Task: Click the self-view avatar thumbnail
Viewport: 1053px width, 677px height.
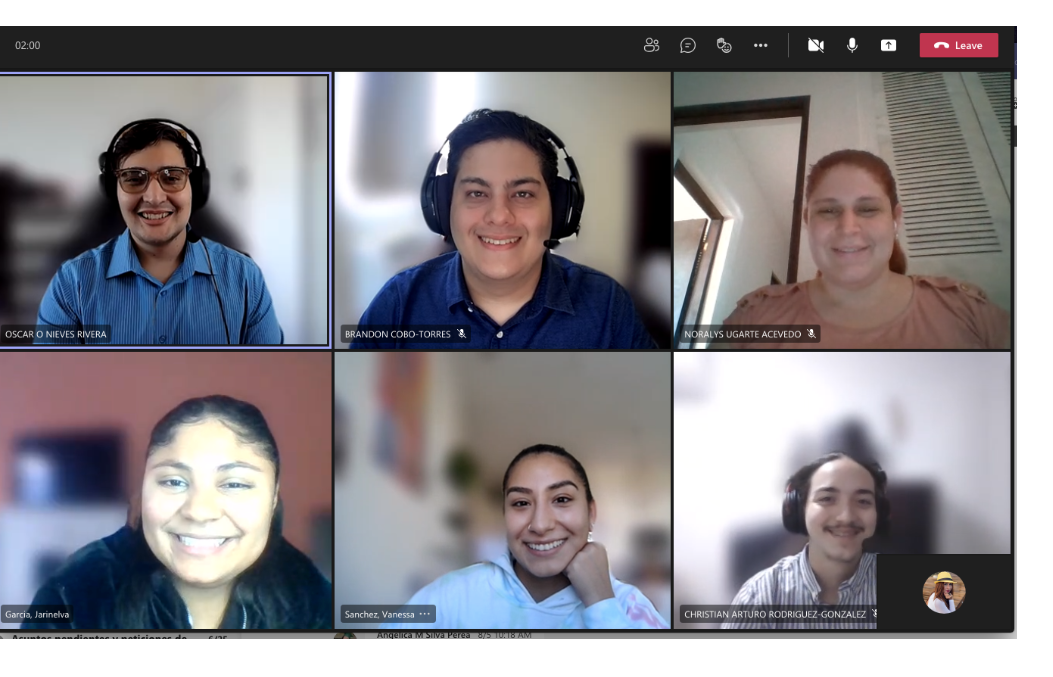Action: pos(943,592)
